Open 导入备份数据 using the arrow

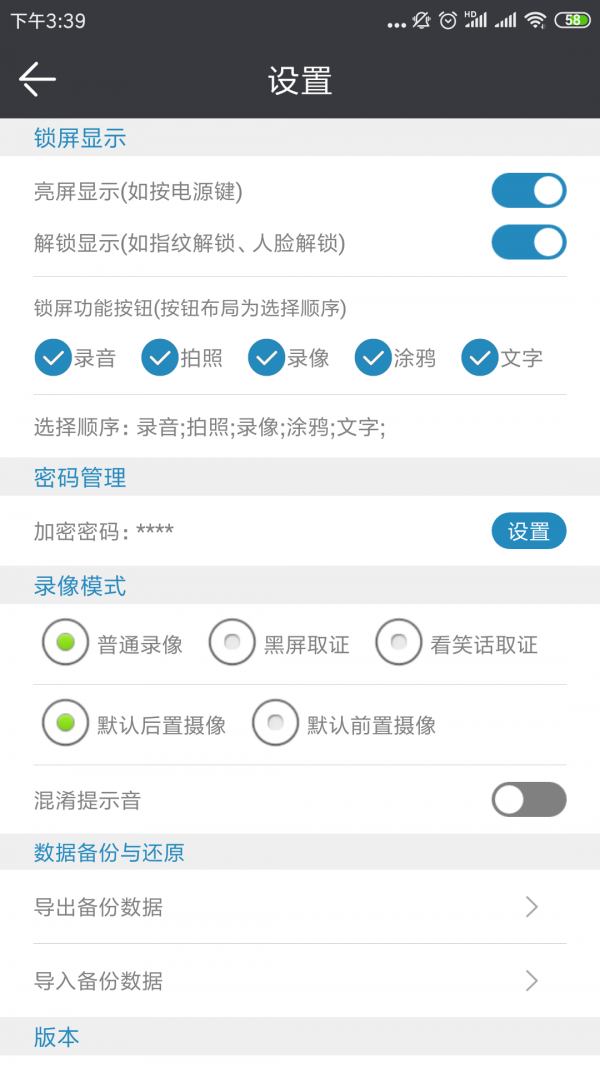[532, 981]
